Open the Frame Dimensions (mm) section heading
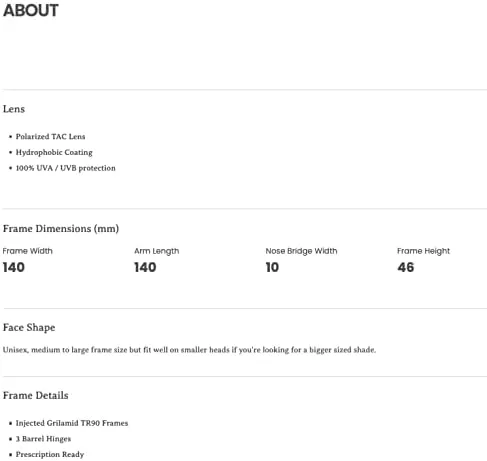 pos(61,229)
